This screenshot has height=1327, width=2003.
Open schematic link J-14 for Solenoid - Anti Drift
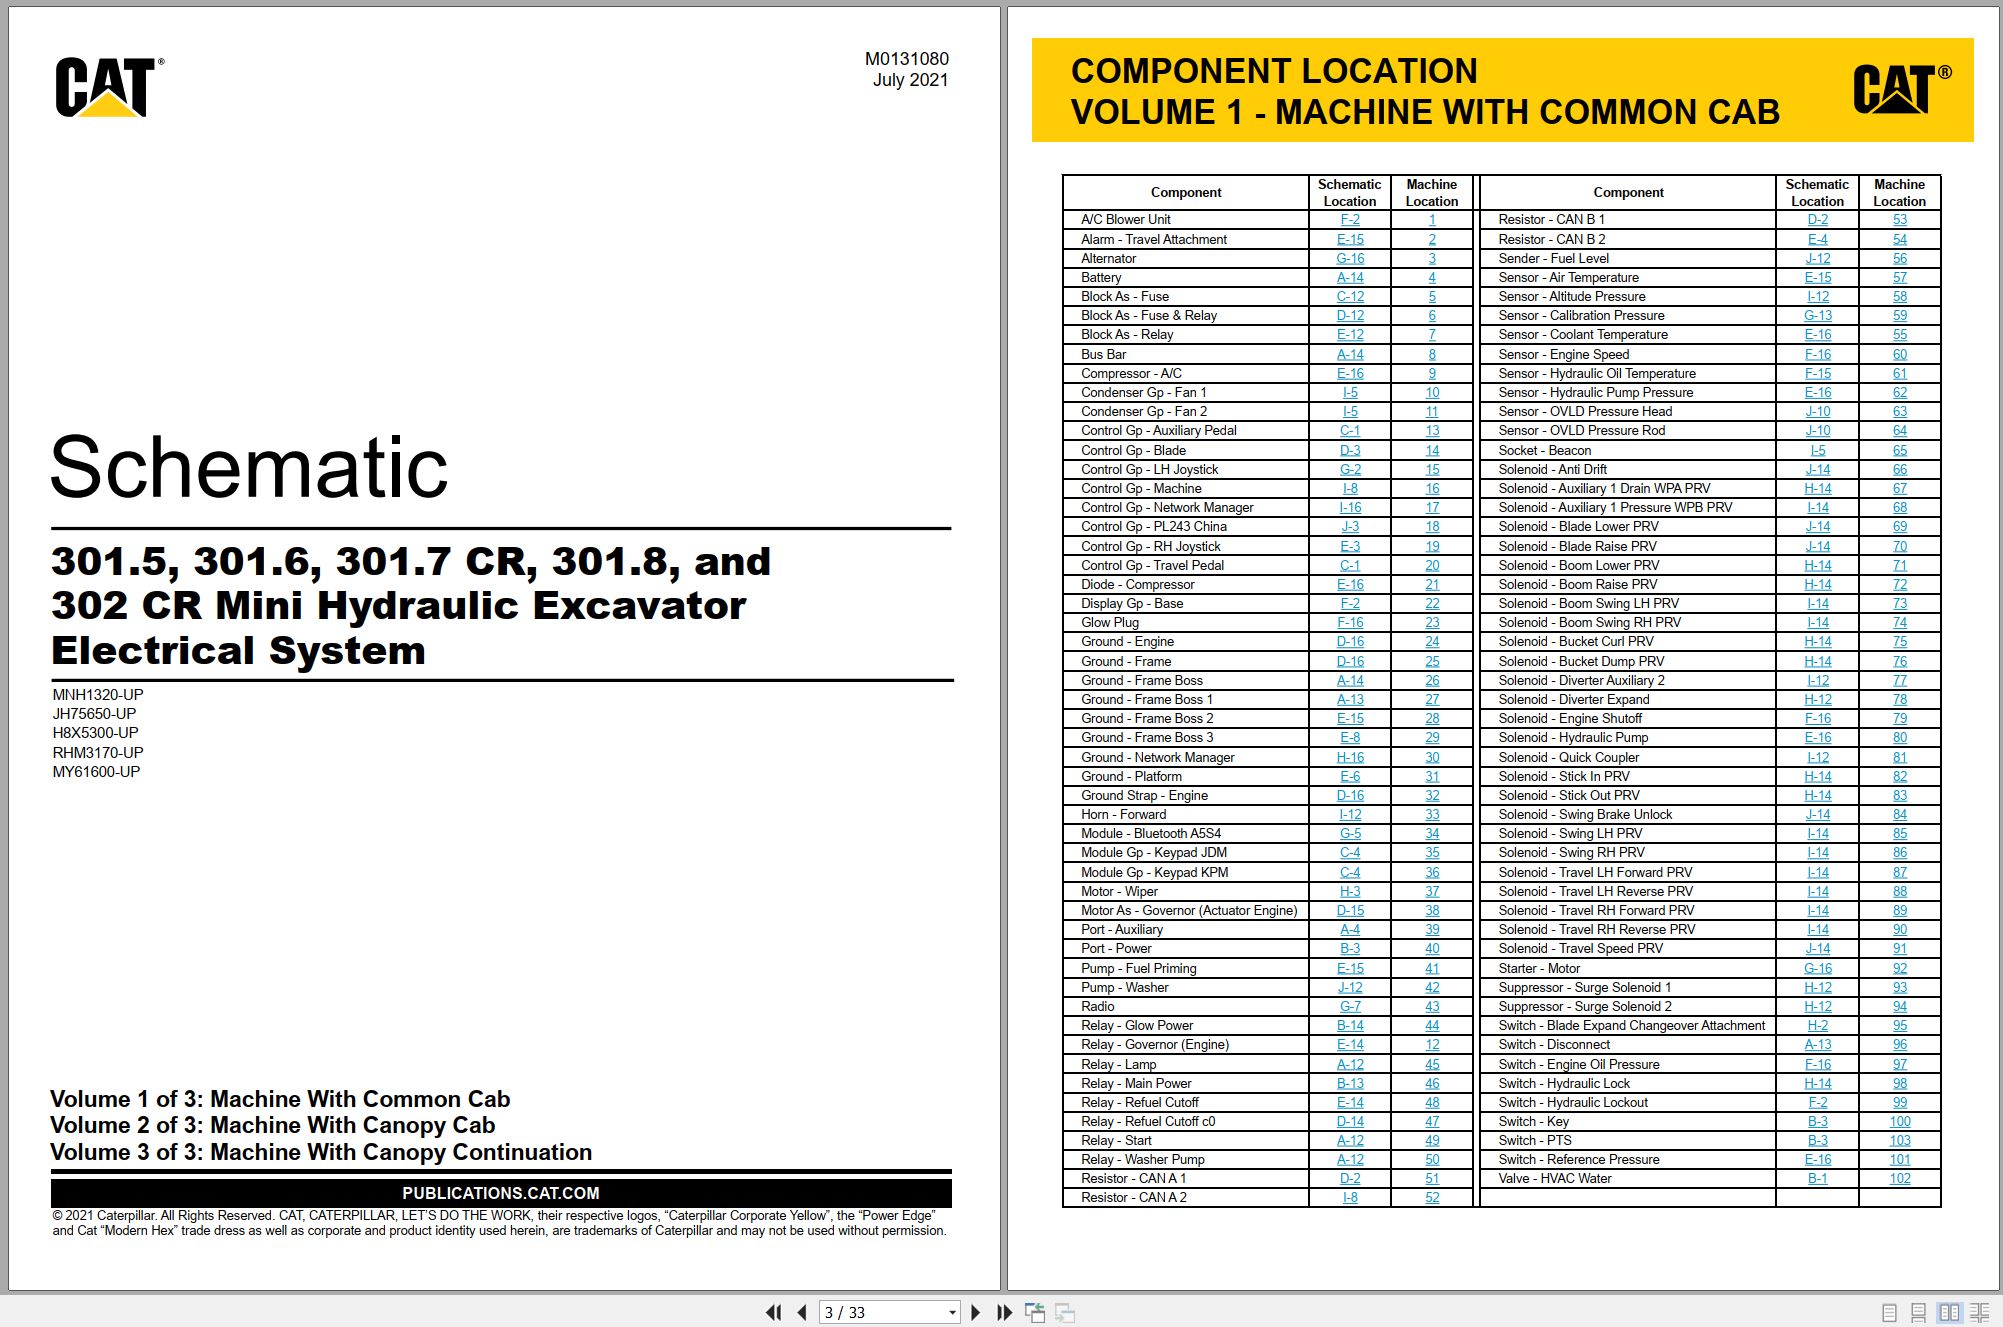coord(1817,469)
